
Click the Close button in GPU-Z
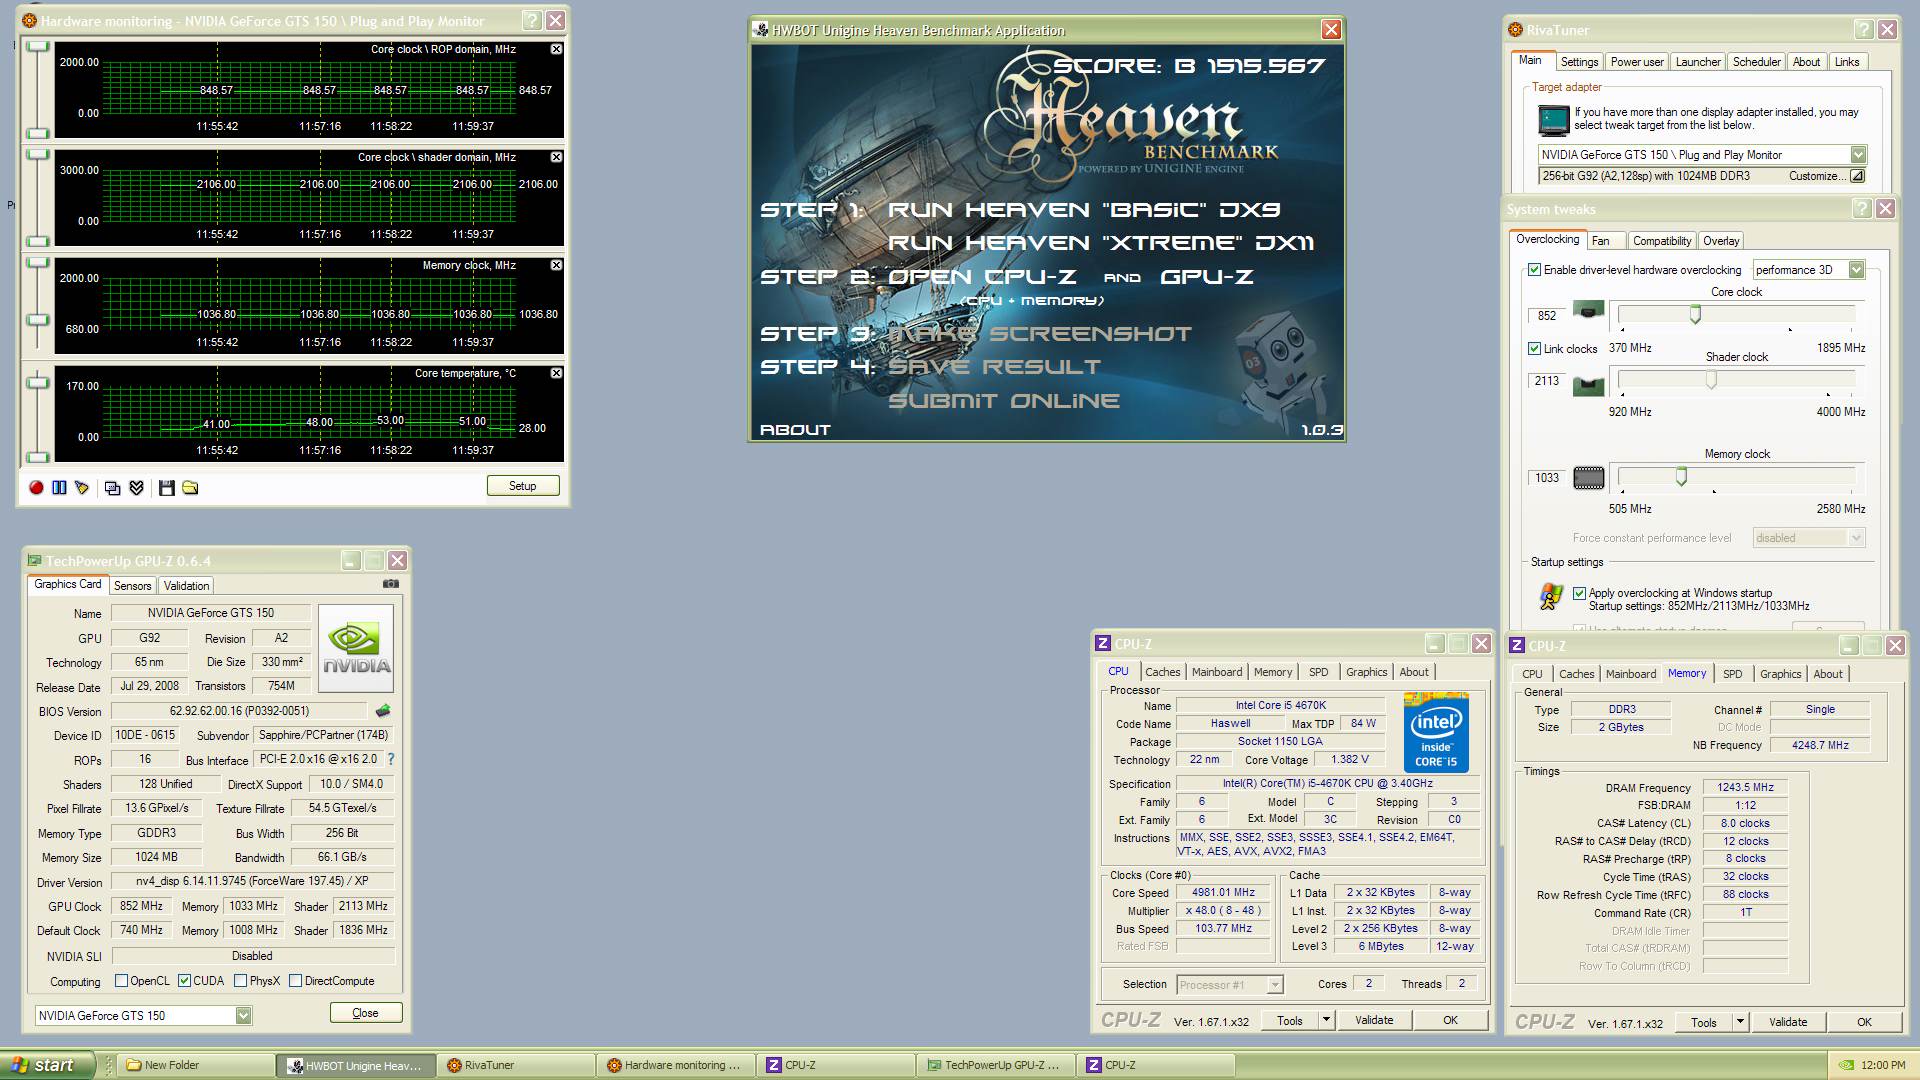pos(365,1013)
